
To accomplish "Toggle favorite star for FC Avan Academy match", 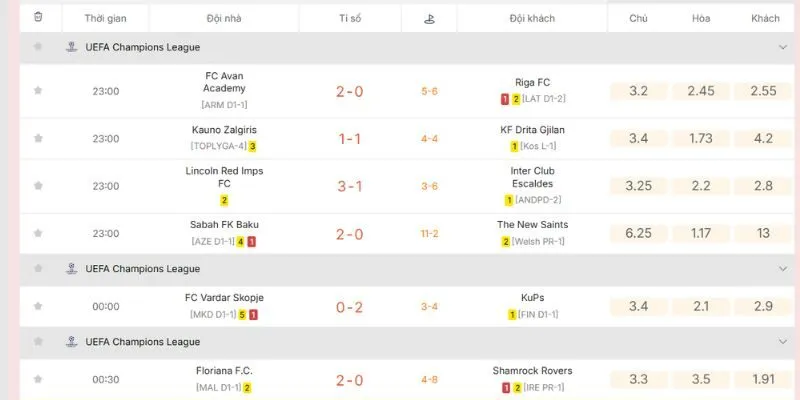I will [x=38, y=91].
